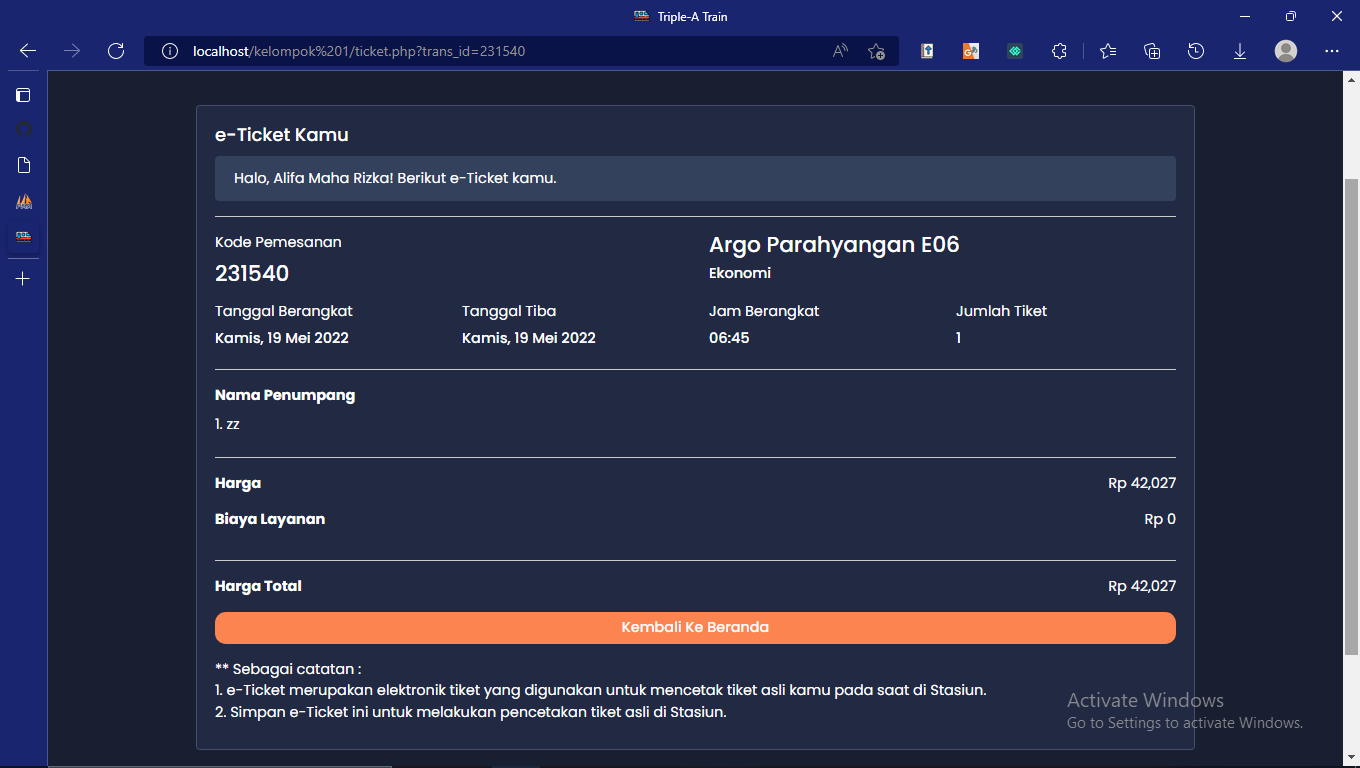Viewport: 1360px width, 768px height.
Task: Select the GitHub tab in the sidebar
Action: [x=22, y=129]
